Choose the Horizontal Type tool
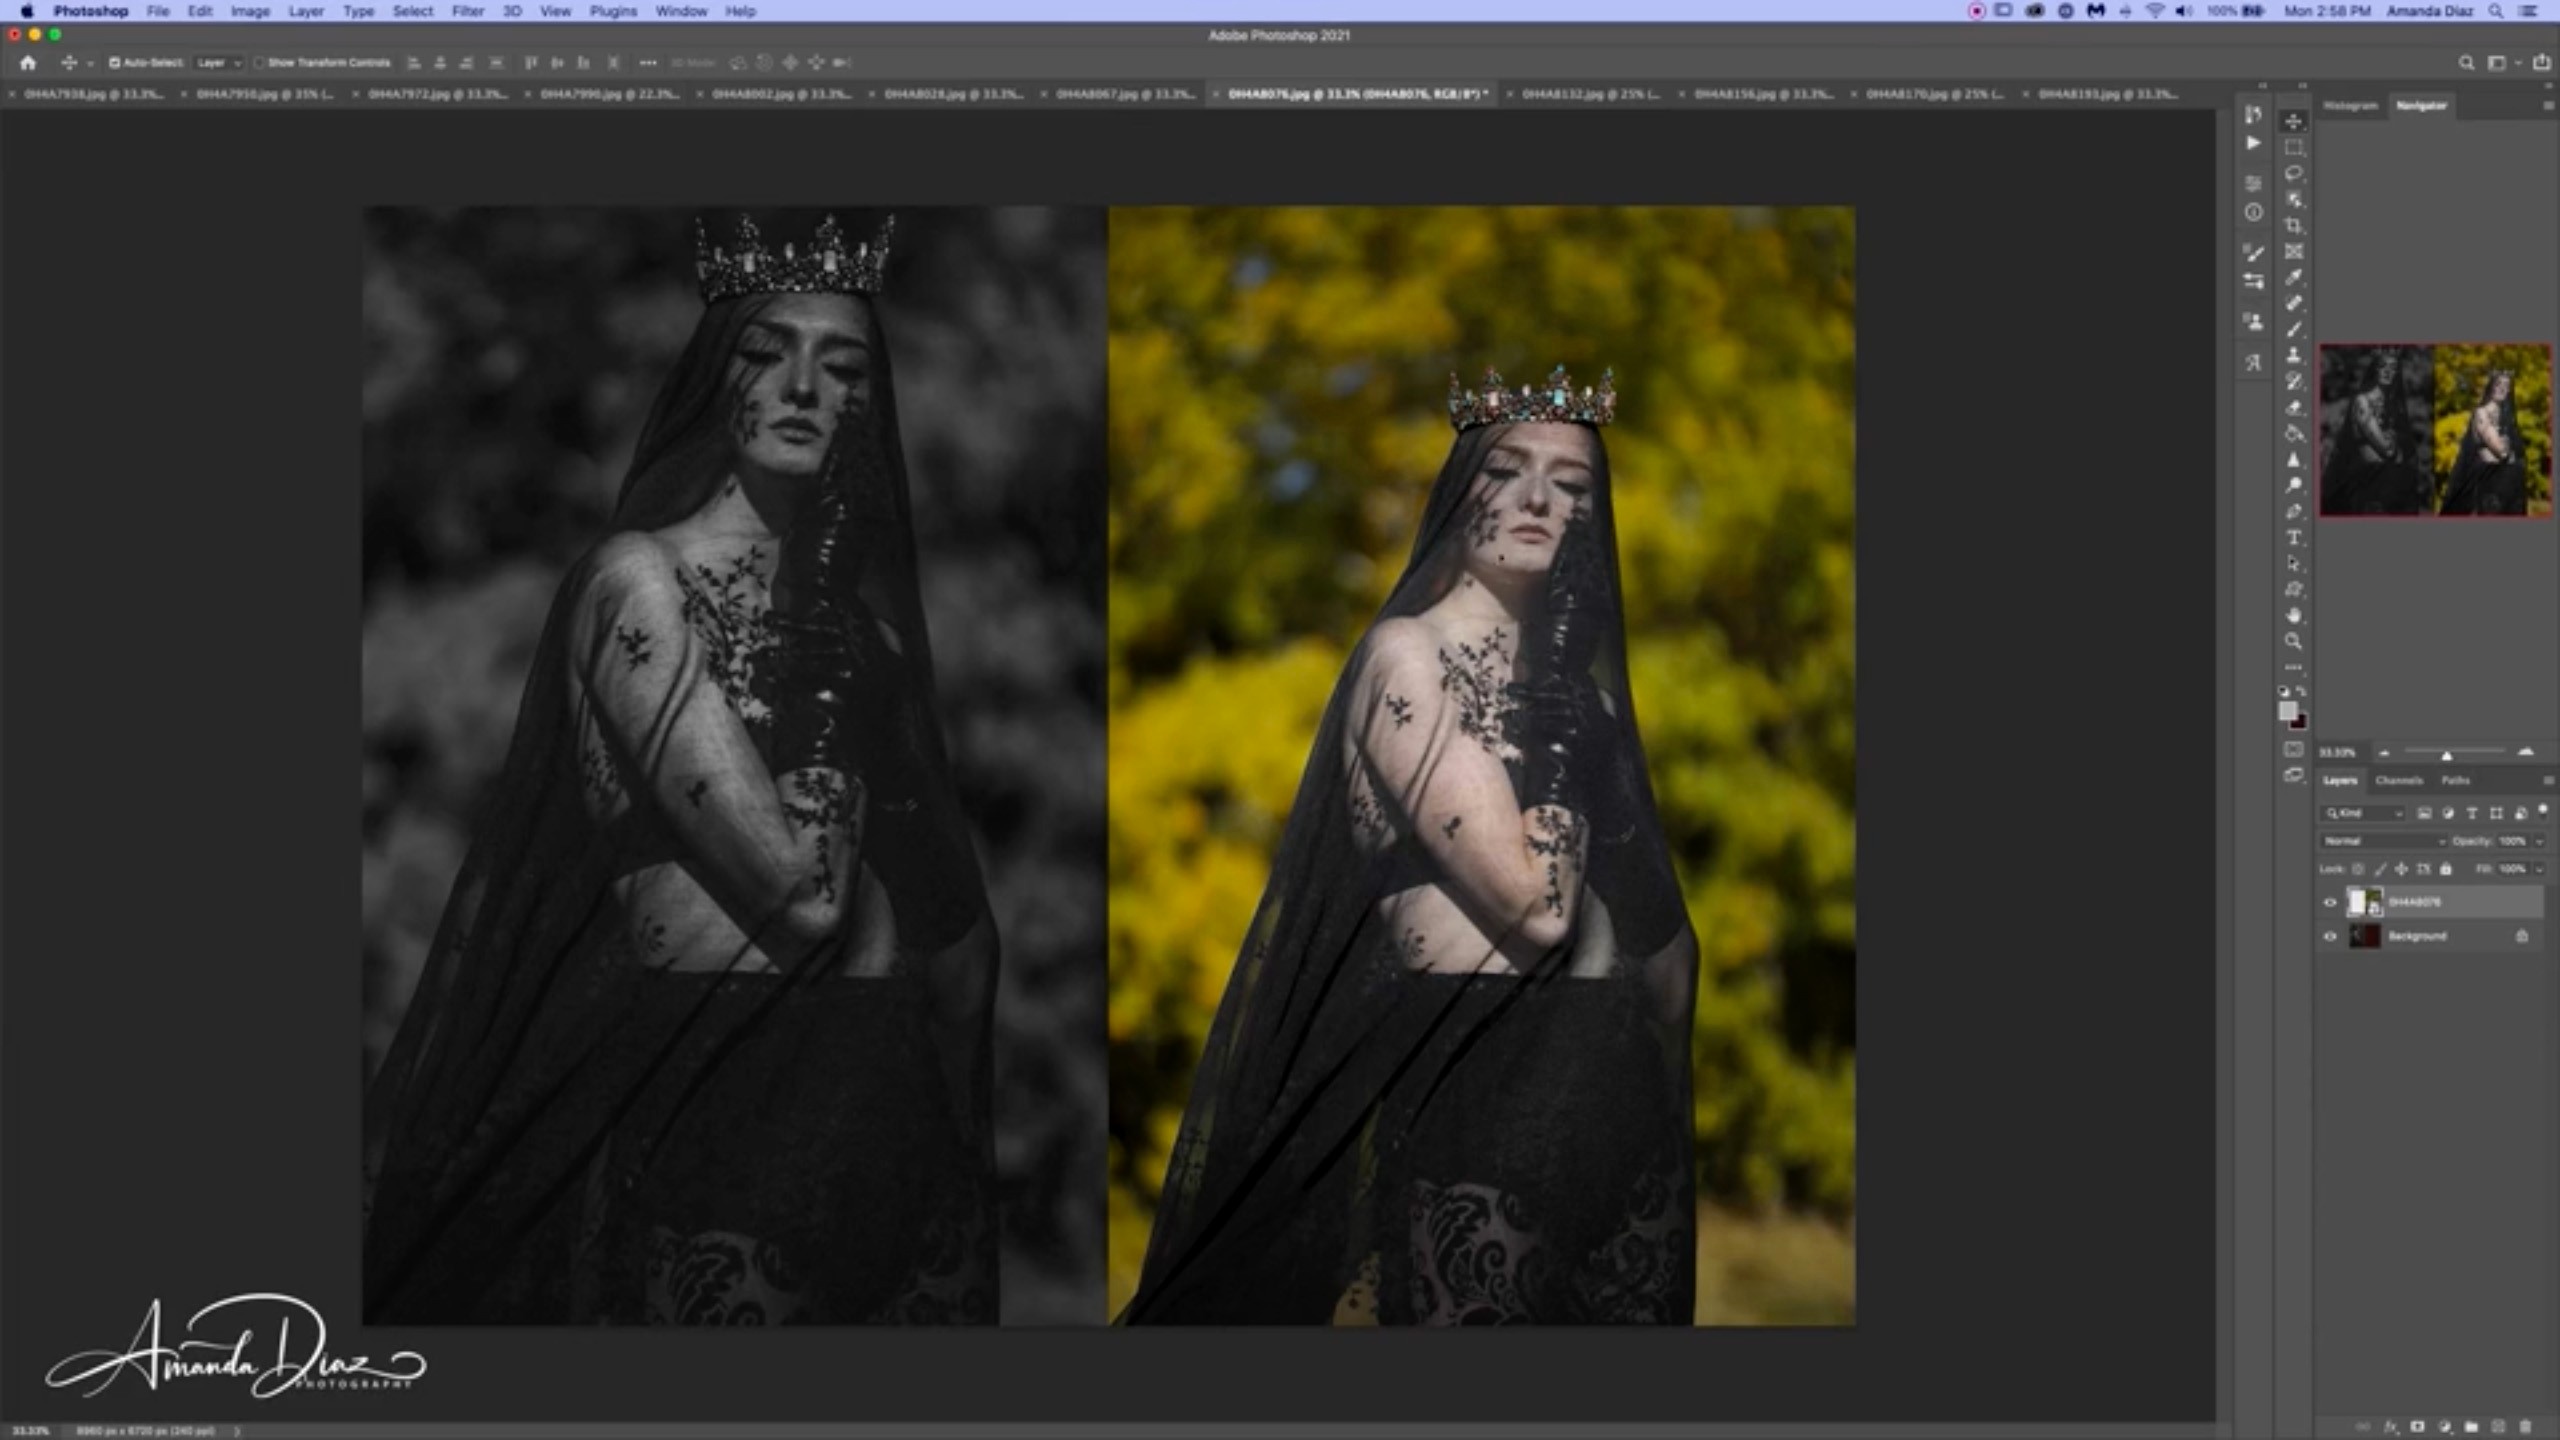2560x1440 pixels. click(2294, 538)
